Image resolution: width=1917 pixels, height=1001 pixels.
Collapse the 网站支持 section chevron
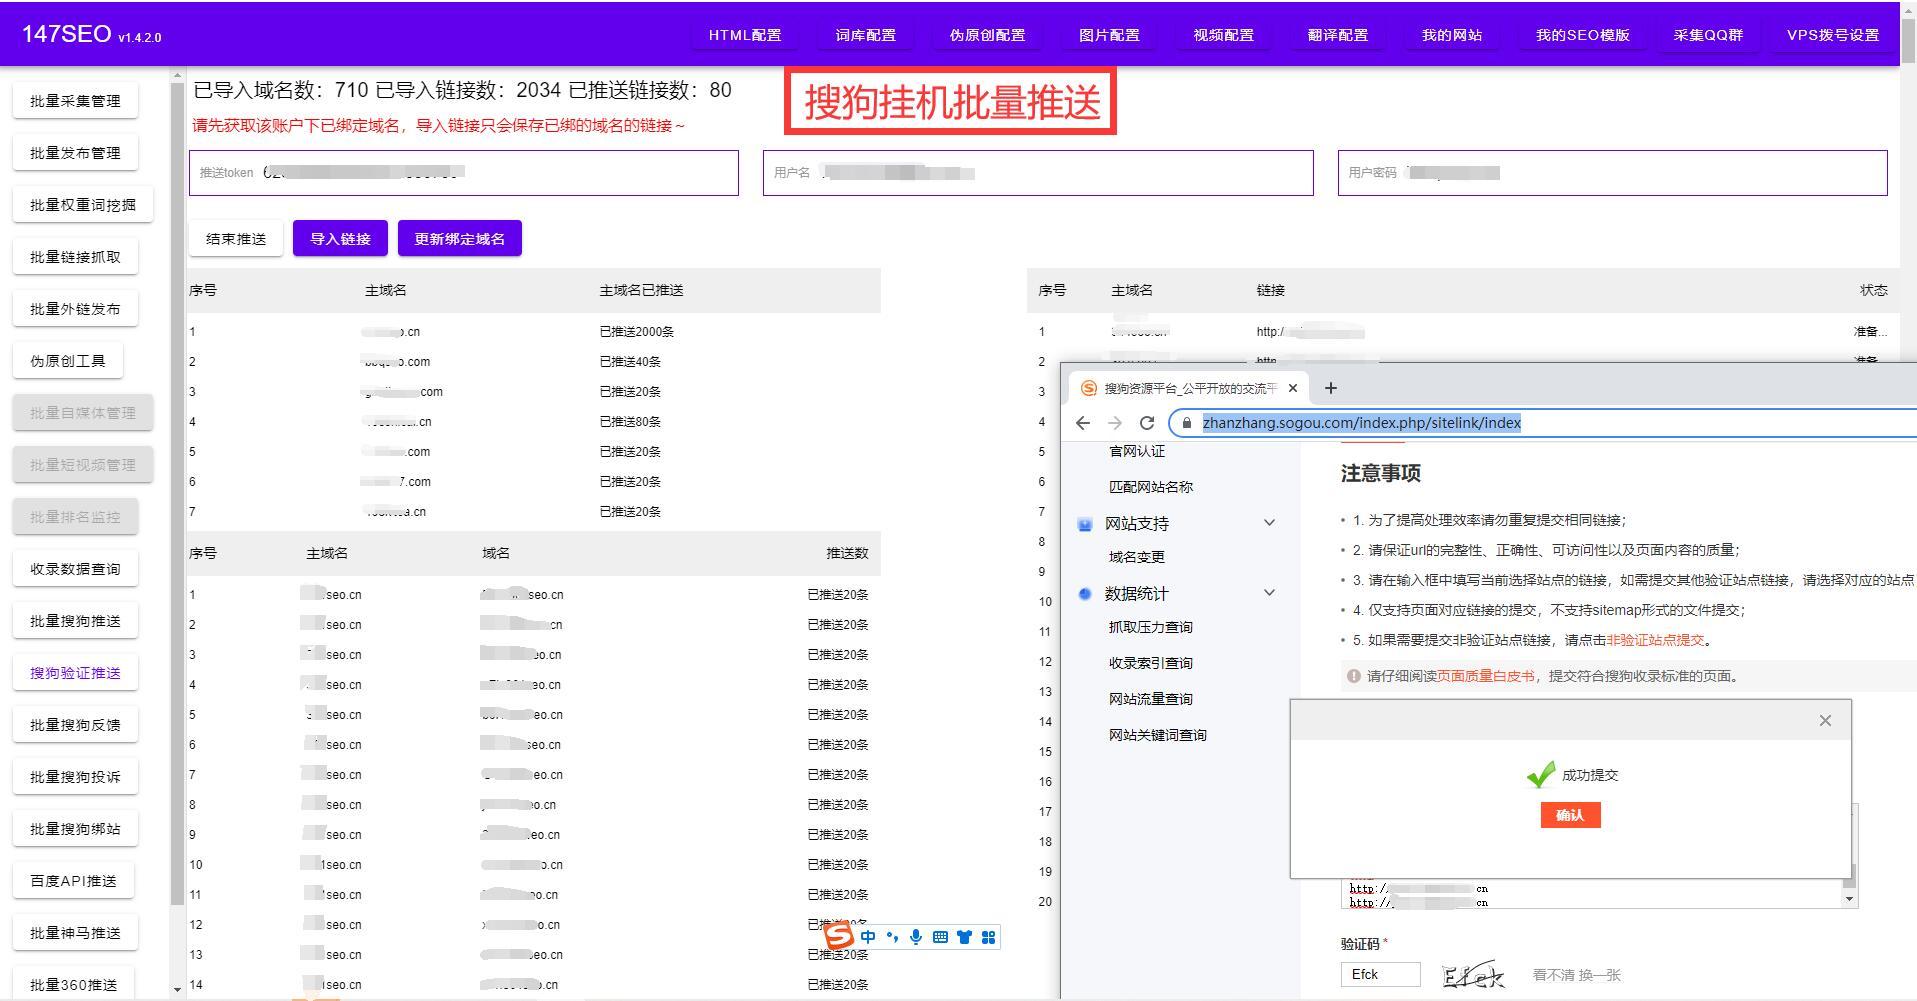tap(1269, 523)
